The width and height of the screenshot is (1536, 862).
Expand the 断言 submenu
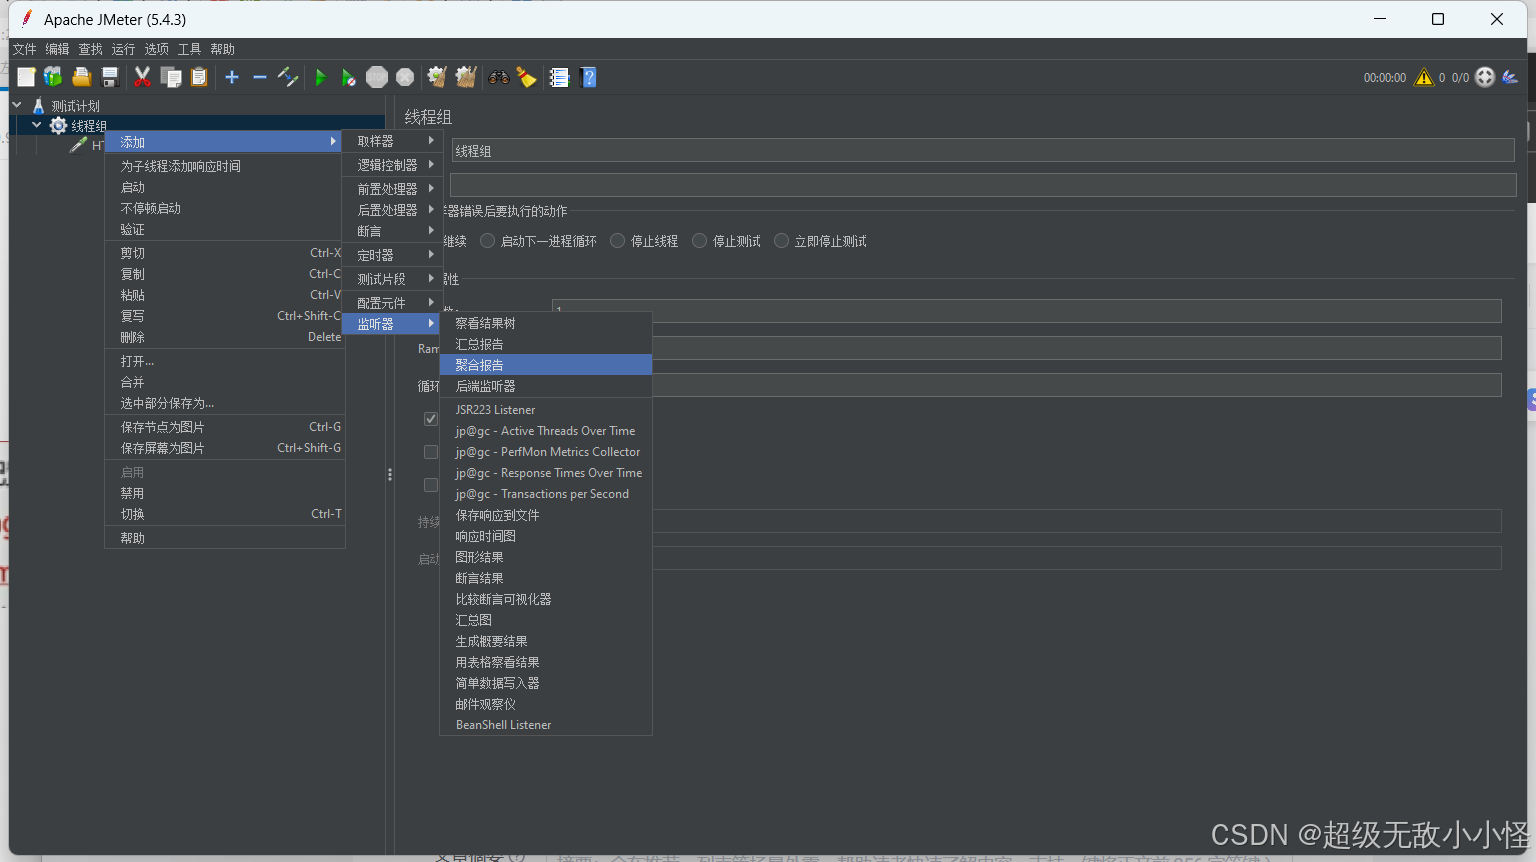(x=392, y=231)
